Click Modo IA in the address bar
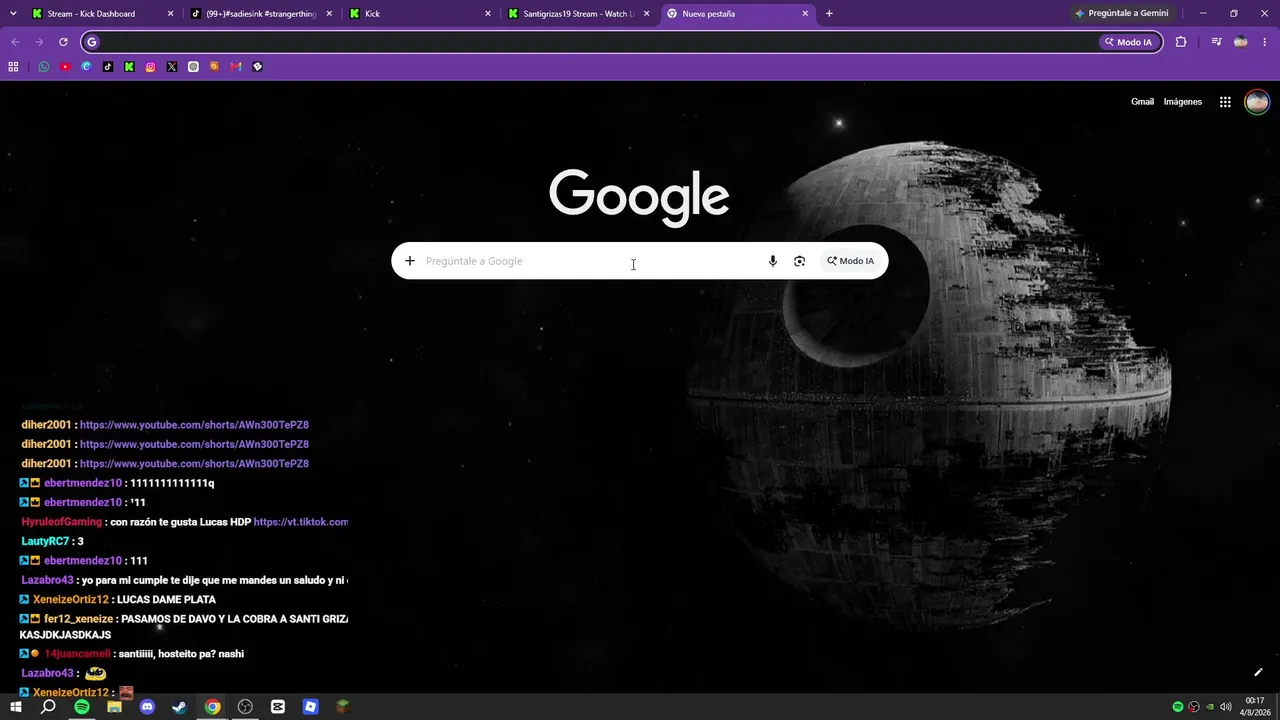Screen dimensions: 1280x720 click(1129, 42)
